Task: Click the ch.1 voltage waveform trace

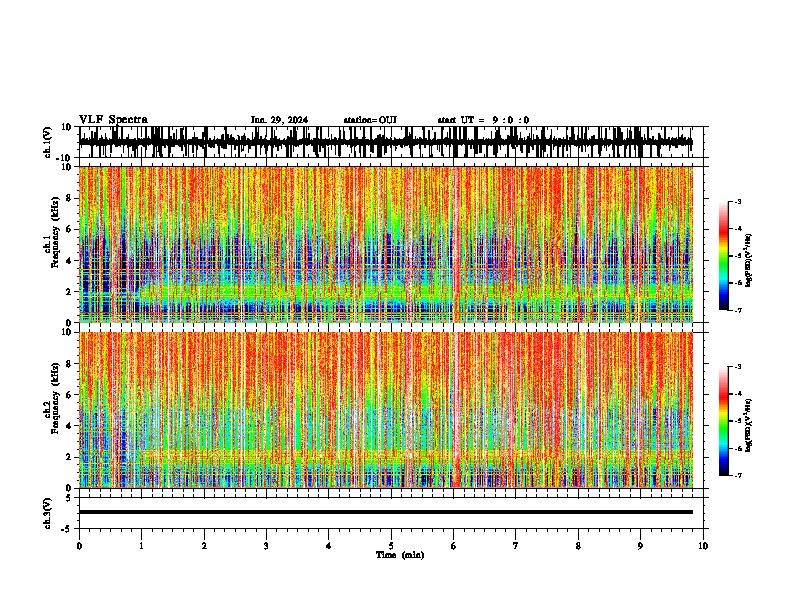Action: pyautogui.click(x=385, y=142)
